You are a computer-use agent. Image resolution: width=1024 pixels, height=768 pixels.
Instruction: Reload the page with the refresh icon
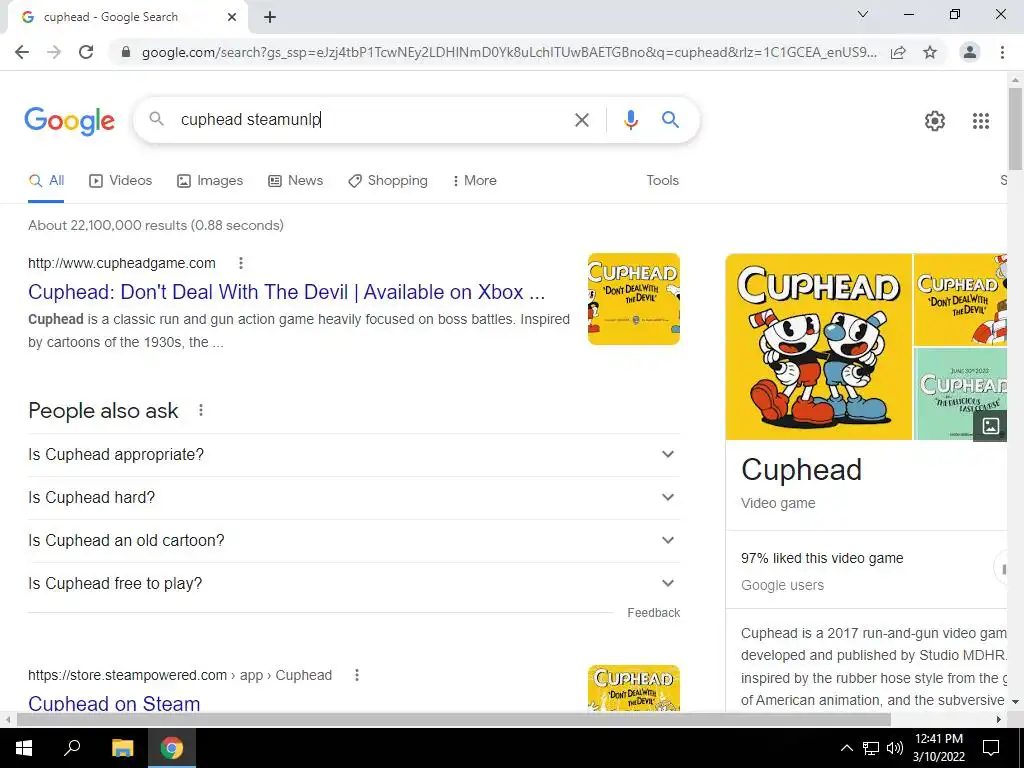(86, 52)
